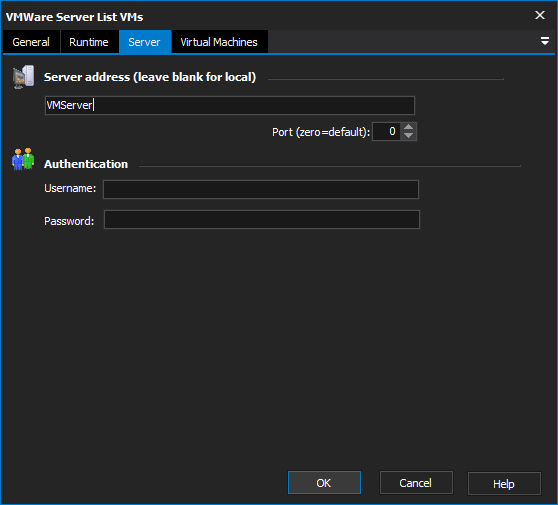This screenshot has height=505, width=558.
Task: Click the server computer icon
Action: pos(23,77)
